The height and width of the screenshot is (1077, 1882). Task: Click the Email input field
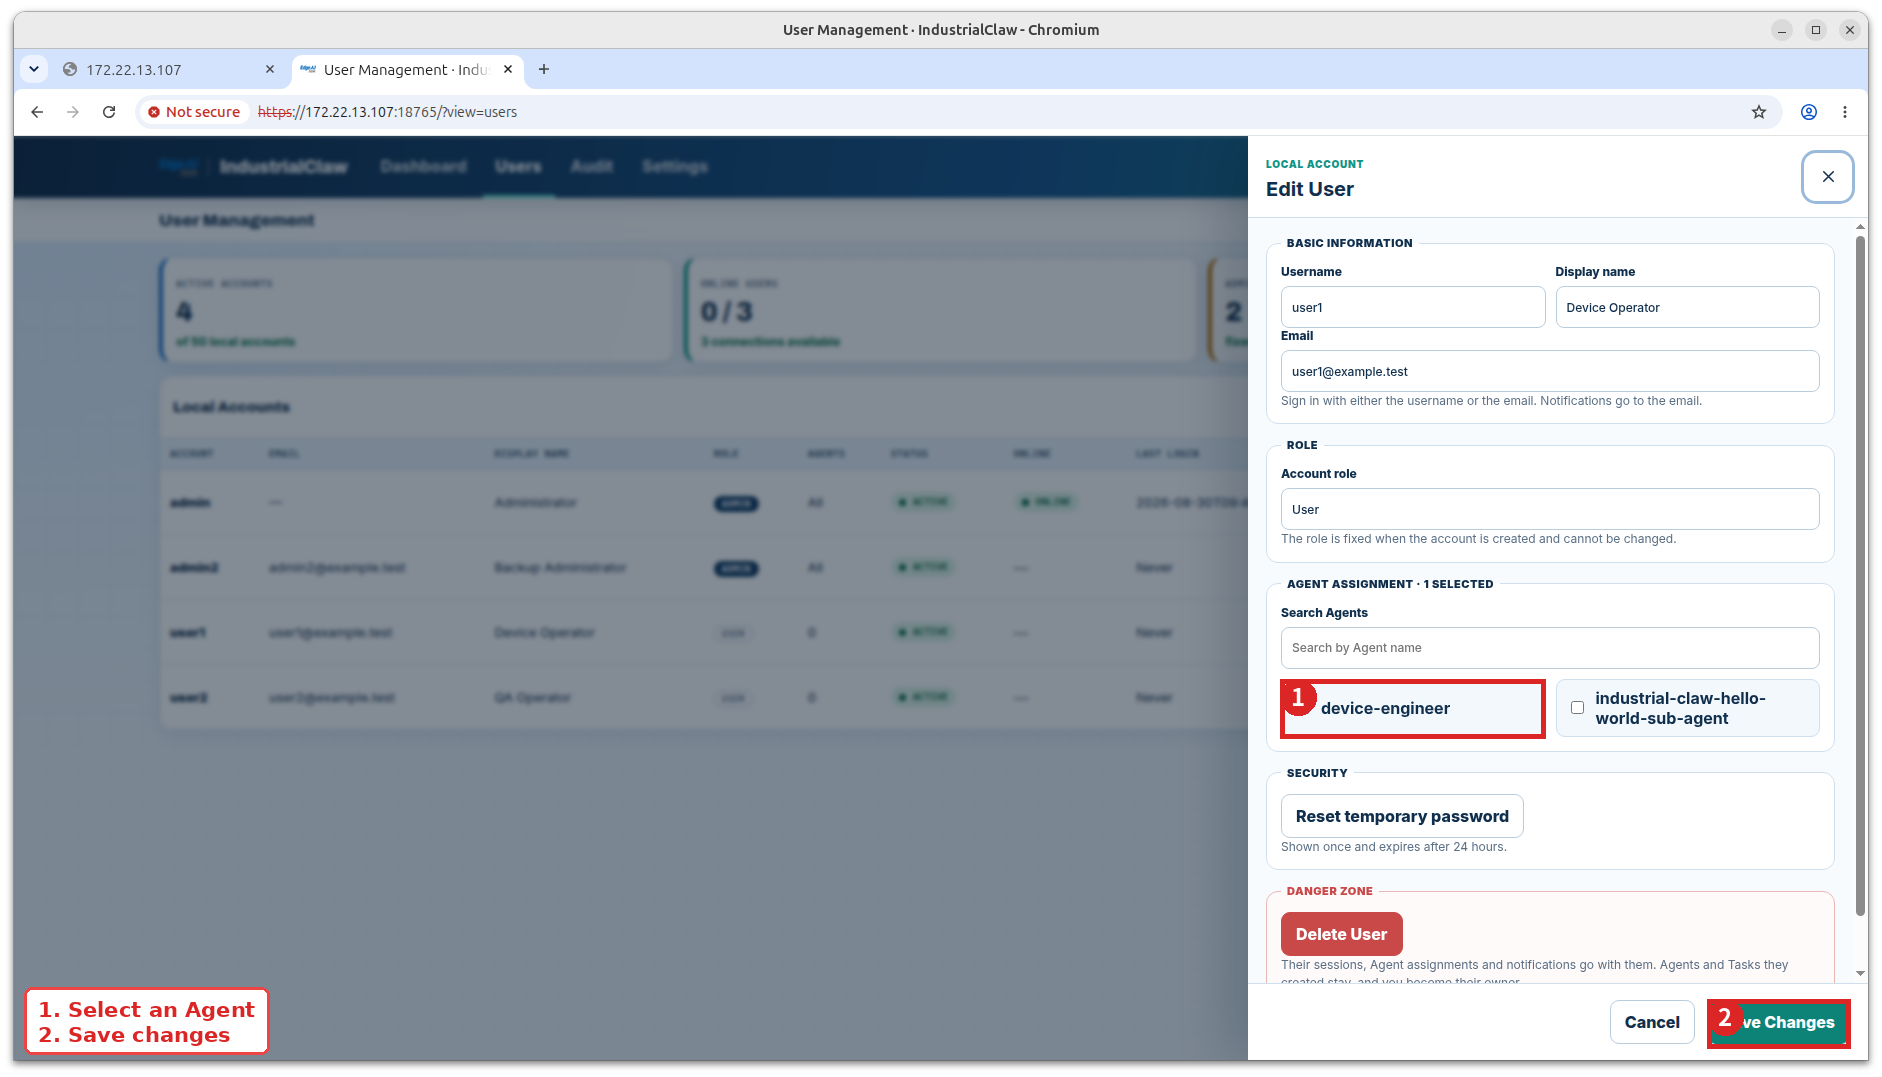pos(1549,371)
